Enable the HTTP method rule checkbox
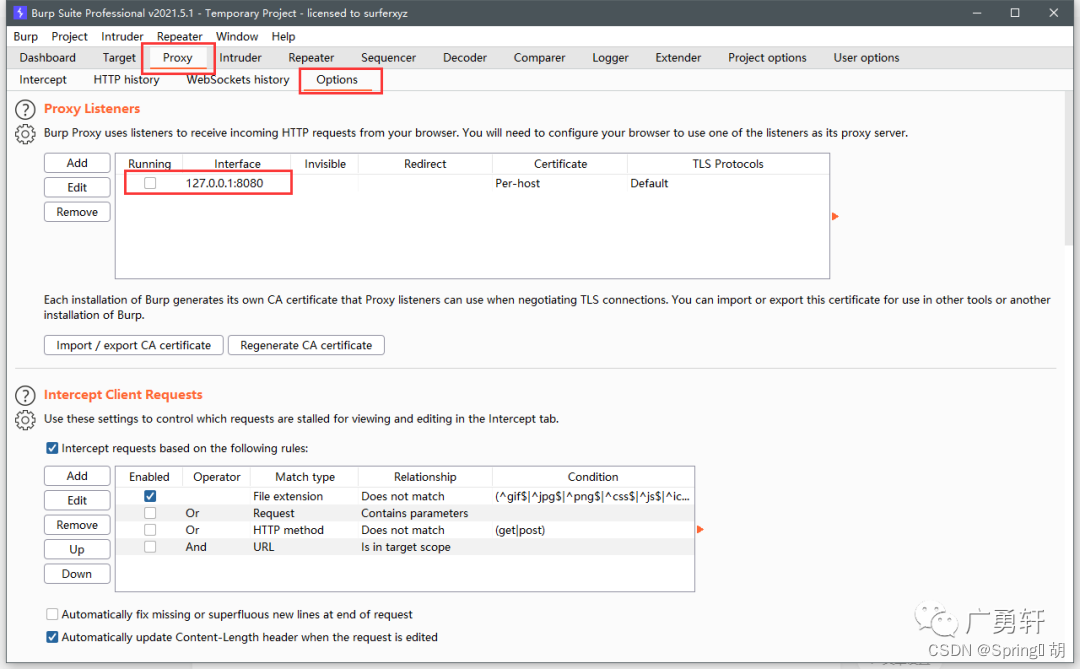This screenshot has height=669, width=1080. point(149,530)
